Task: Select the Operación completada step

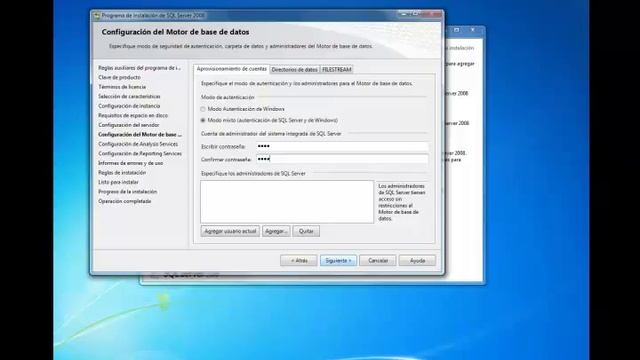Action: pyautogui.click(x=124, y=201)
